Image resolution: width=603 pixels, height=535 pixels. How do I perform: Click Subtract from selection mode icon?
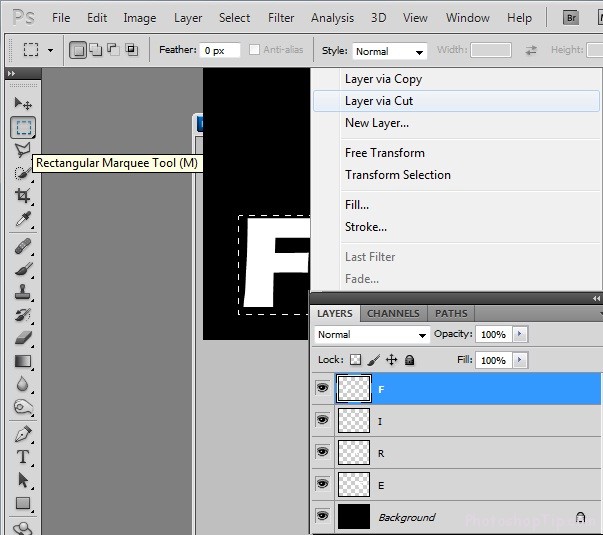(113, 49)
